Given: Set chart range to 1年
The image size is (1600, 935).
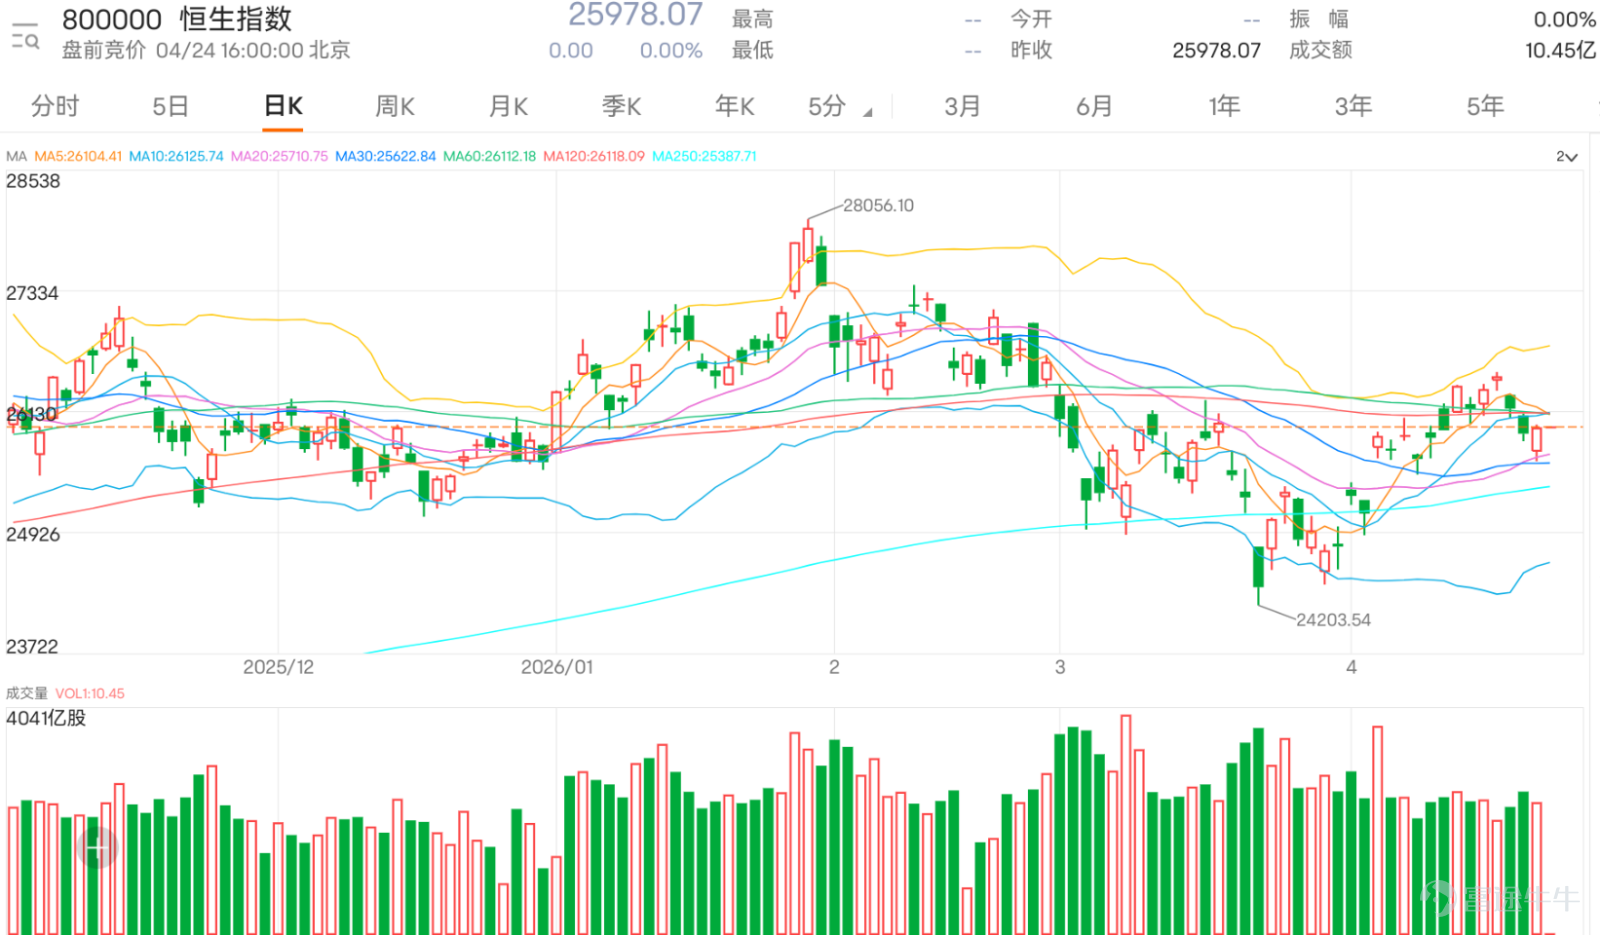Looking at the screenshot, I should [x=1224, y=106].
